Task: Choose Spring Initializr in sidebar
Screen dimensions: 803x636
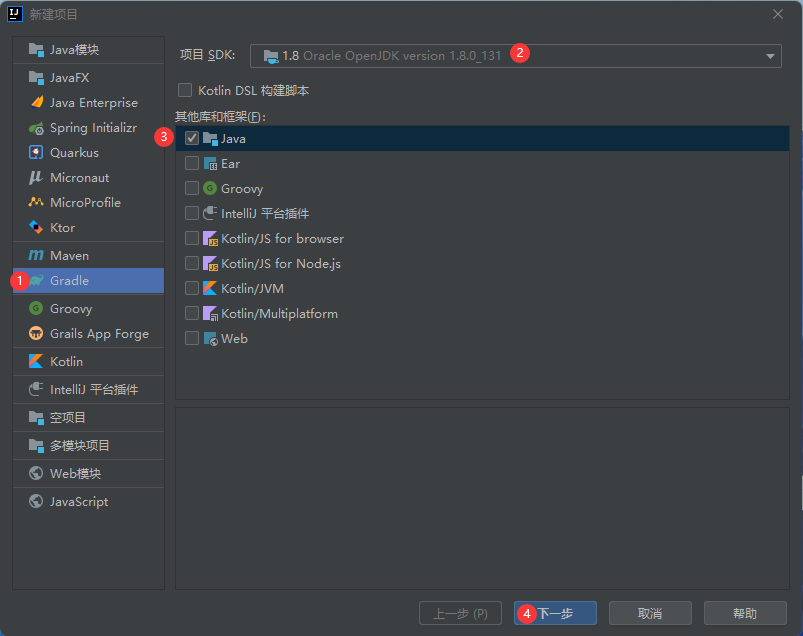Action: coord(88,128)
